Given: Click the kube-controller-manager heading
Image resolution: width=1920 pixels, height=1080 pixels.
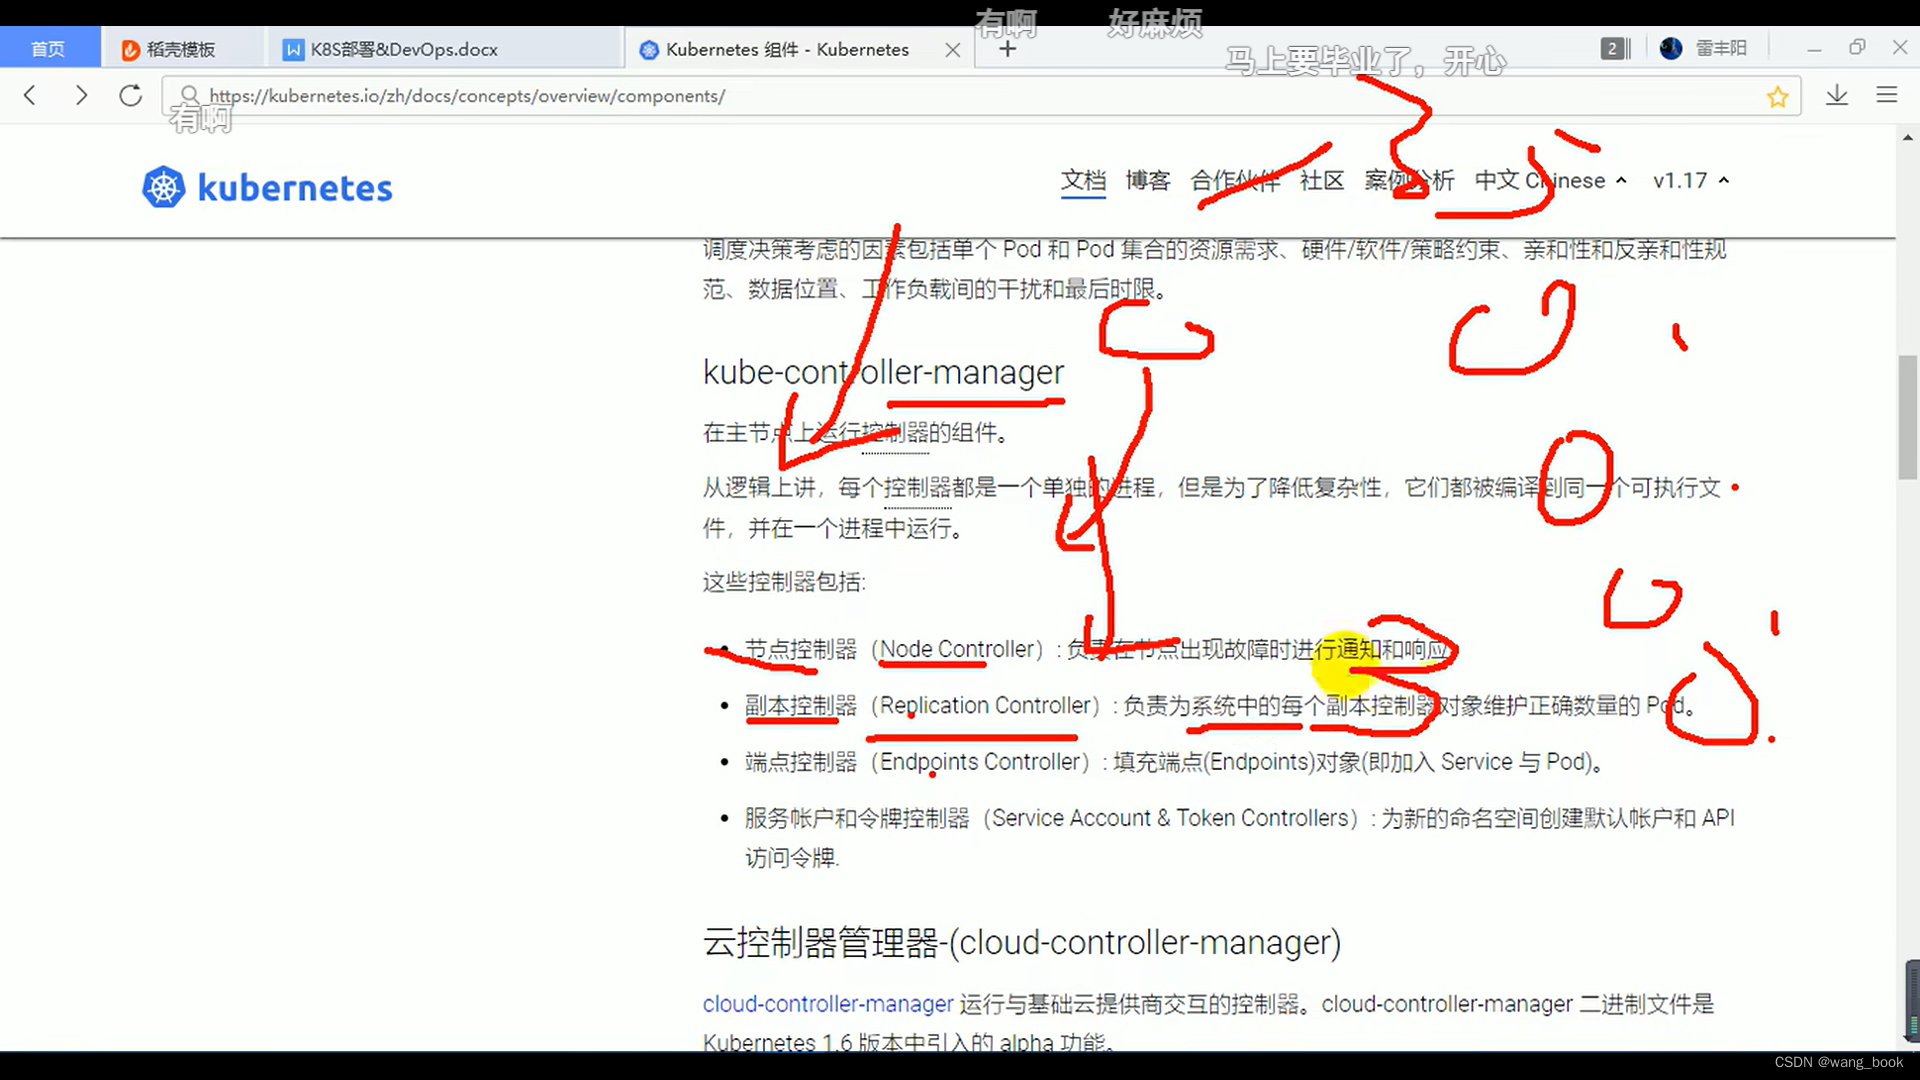Looking at the screenshot, I should tap(883, 372).
